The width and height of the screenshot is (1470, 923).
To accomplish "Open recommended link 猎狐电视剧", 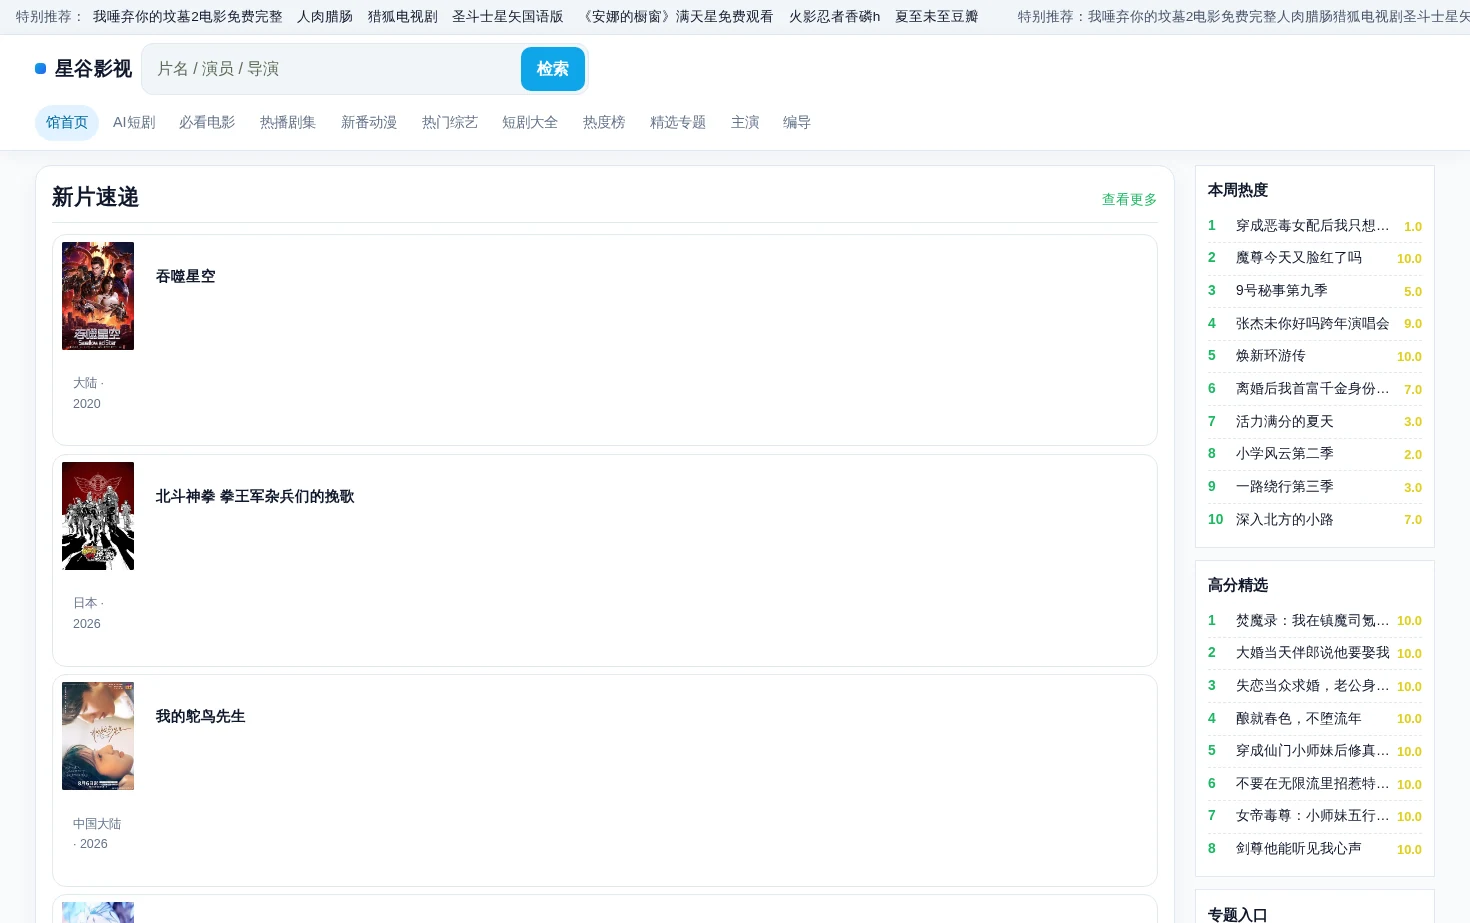I will click(402, 17).
